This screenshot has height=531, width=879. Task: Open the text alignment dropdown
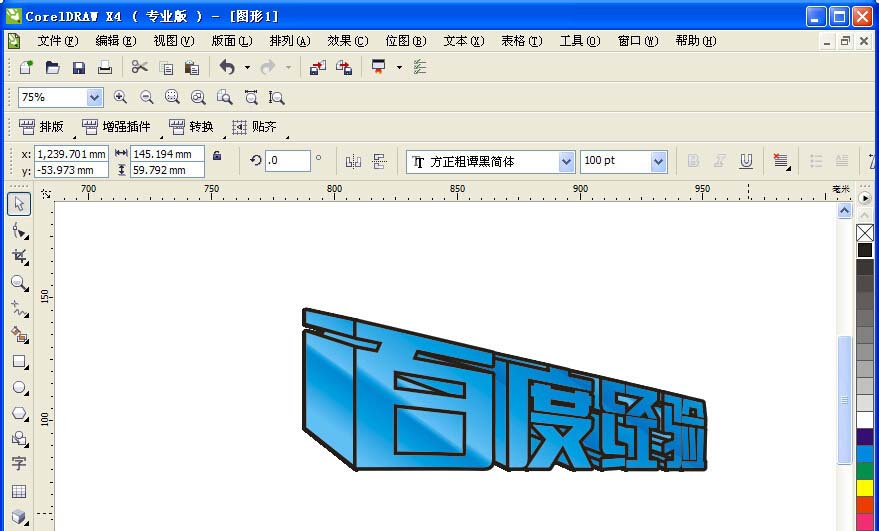[781, 161]
